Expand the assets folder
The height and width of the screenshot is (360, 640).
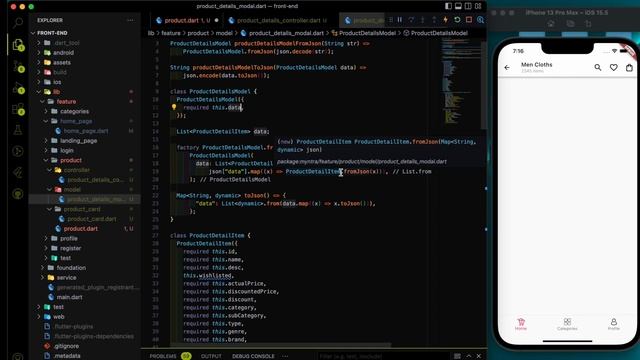point(62,62)
